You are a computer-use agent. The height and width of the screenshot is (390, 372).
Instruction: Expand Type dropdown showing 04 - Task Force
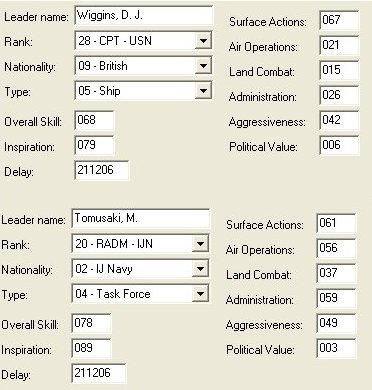140,294
